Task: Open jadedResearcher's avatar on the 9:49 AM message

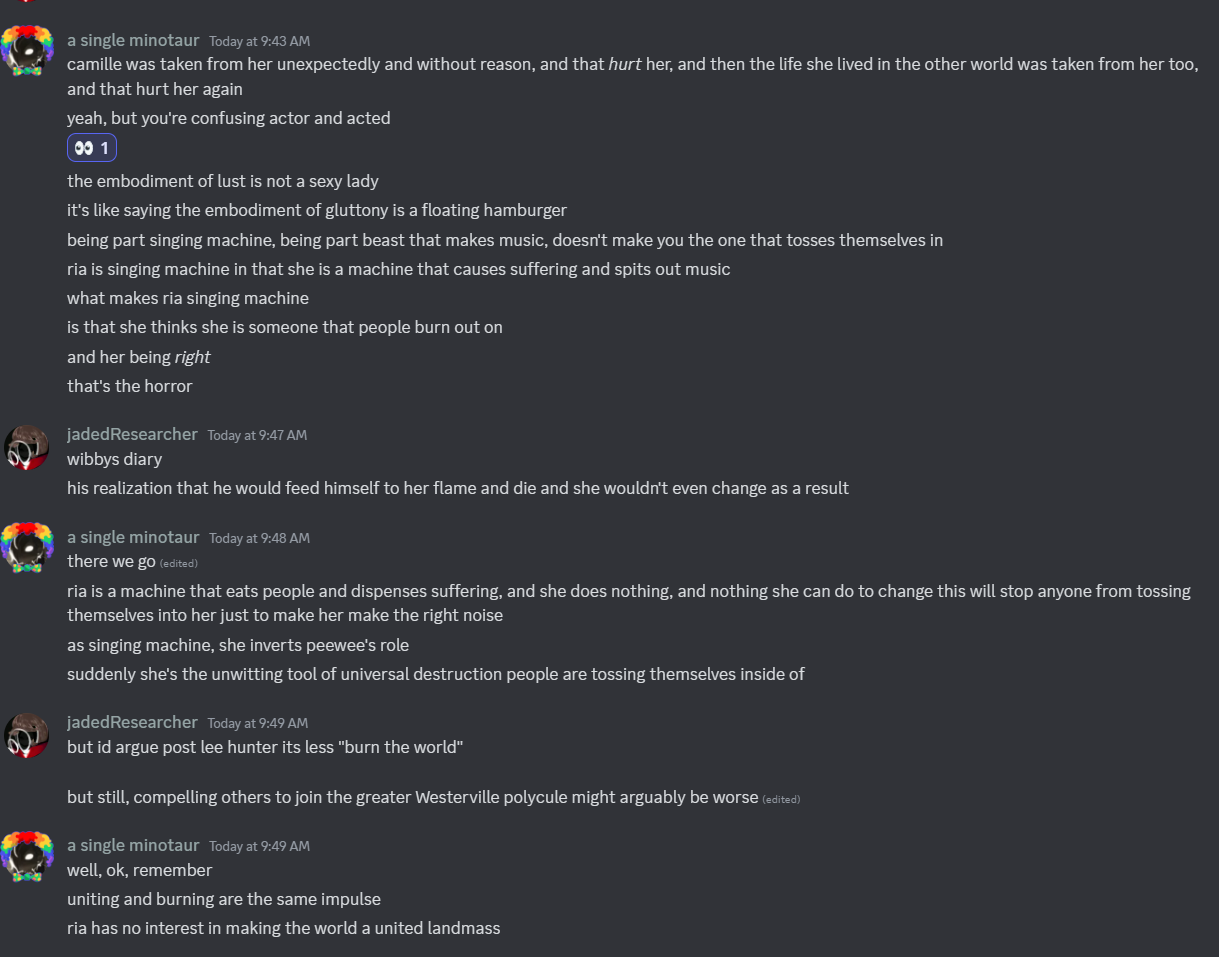Action: click(x=27, y=734)
